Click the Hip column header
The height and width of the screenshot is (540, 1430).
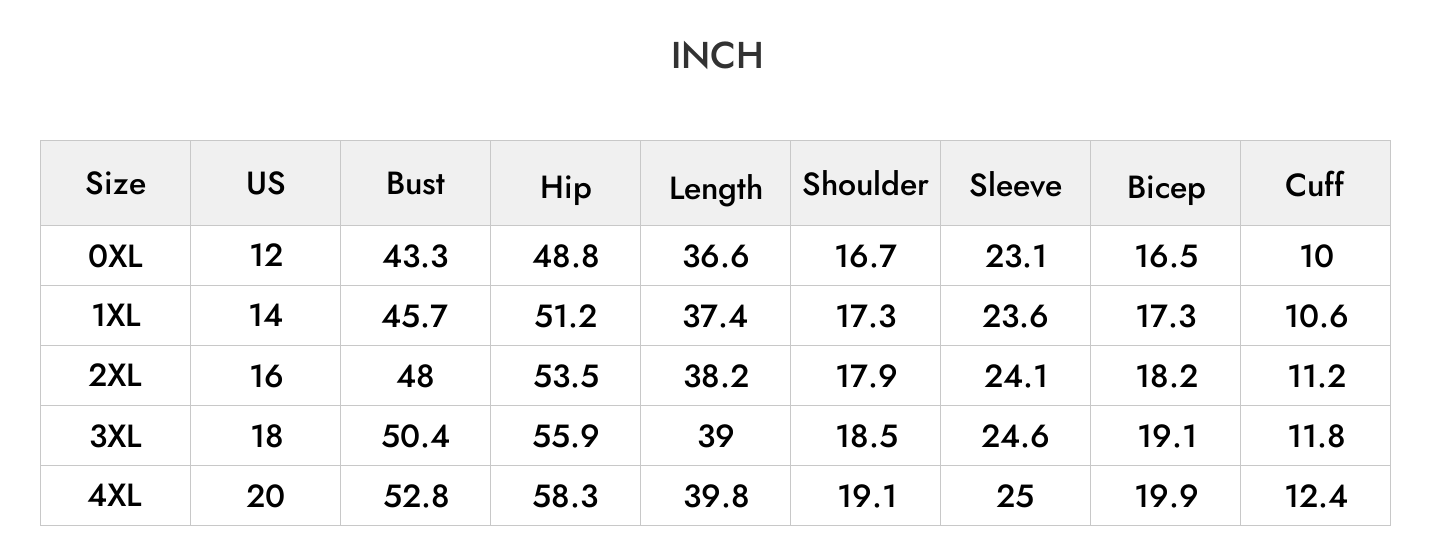pos(565,188)
